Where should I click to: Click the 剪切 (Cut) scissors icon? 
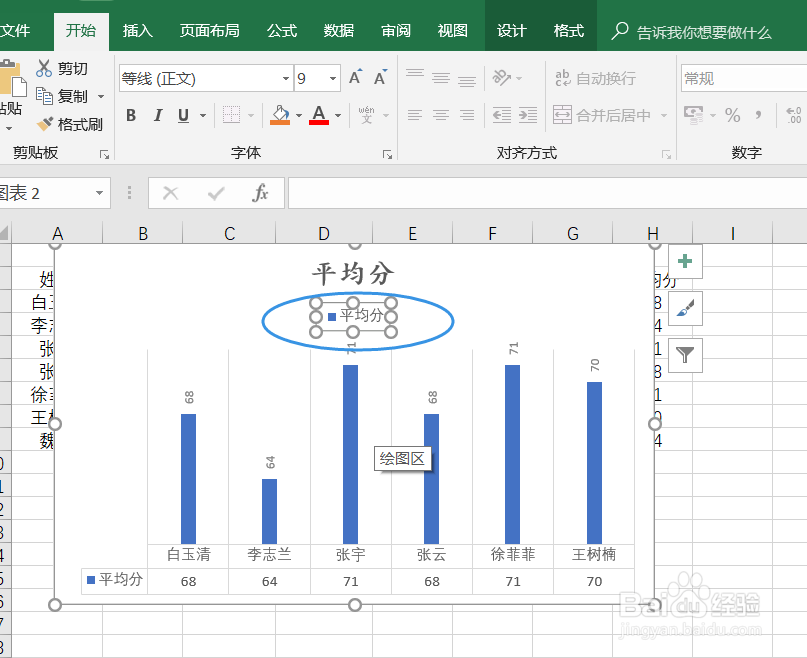coord(44,67)
